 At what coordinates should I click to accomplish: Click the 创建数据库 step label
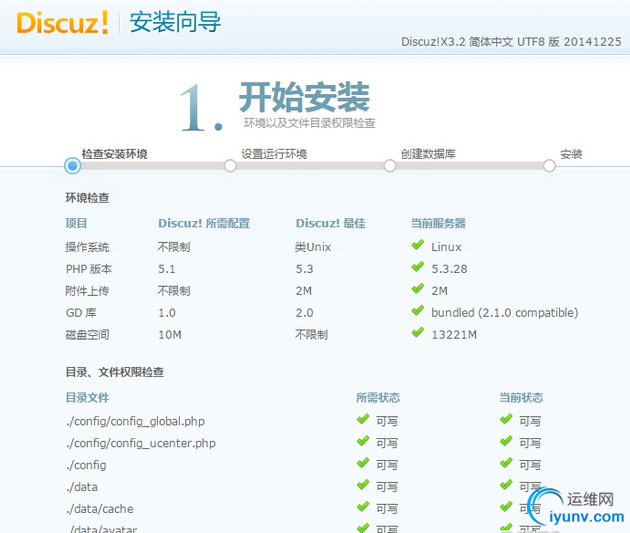tap(428, 154)
